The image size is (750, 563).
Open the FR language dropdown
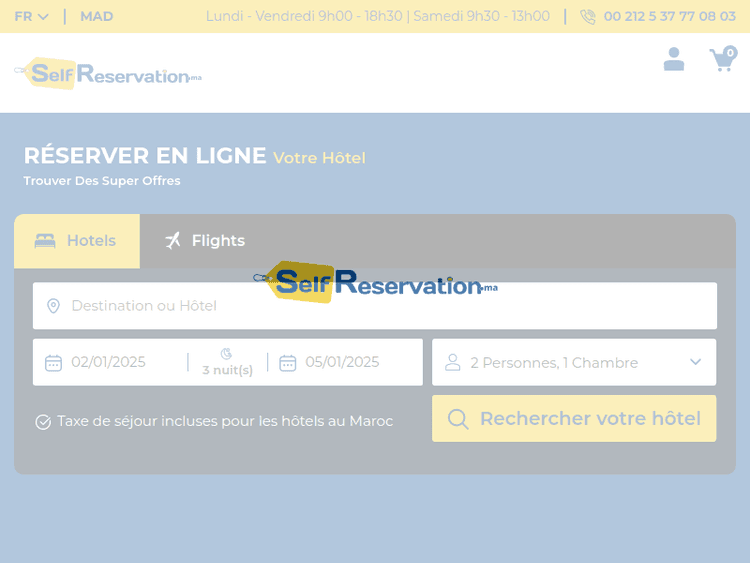(x=31, y=17)
